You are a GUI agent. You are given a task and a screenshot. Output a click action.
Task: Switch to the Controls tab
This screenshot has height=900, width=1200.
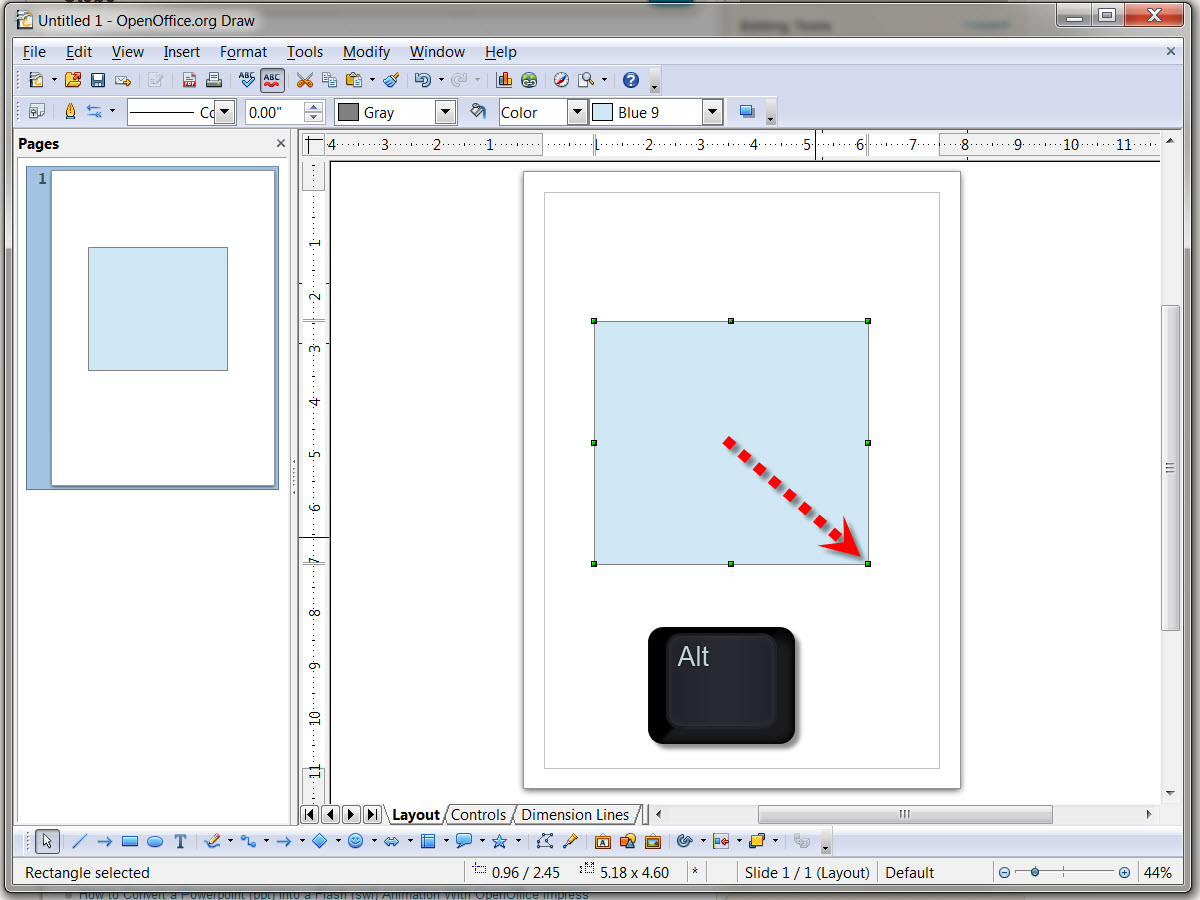coord(479,814)
